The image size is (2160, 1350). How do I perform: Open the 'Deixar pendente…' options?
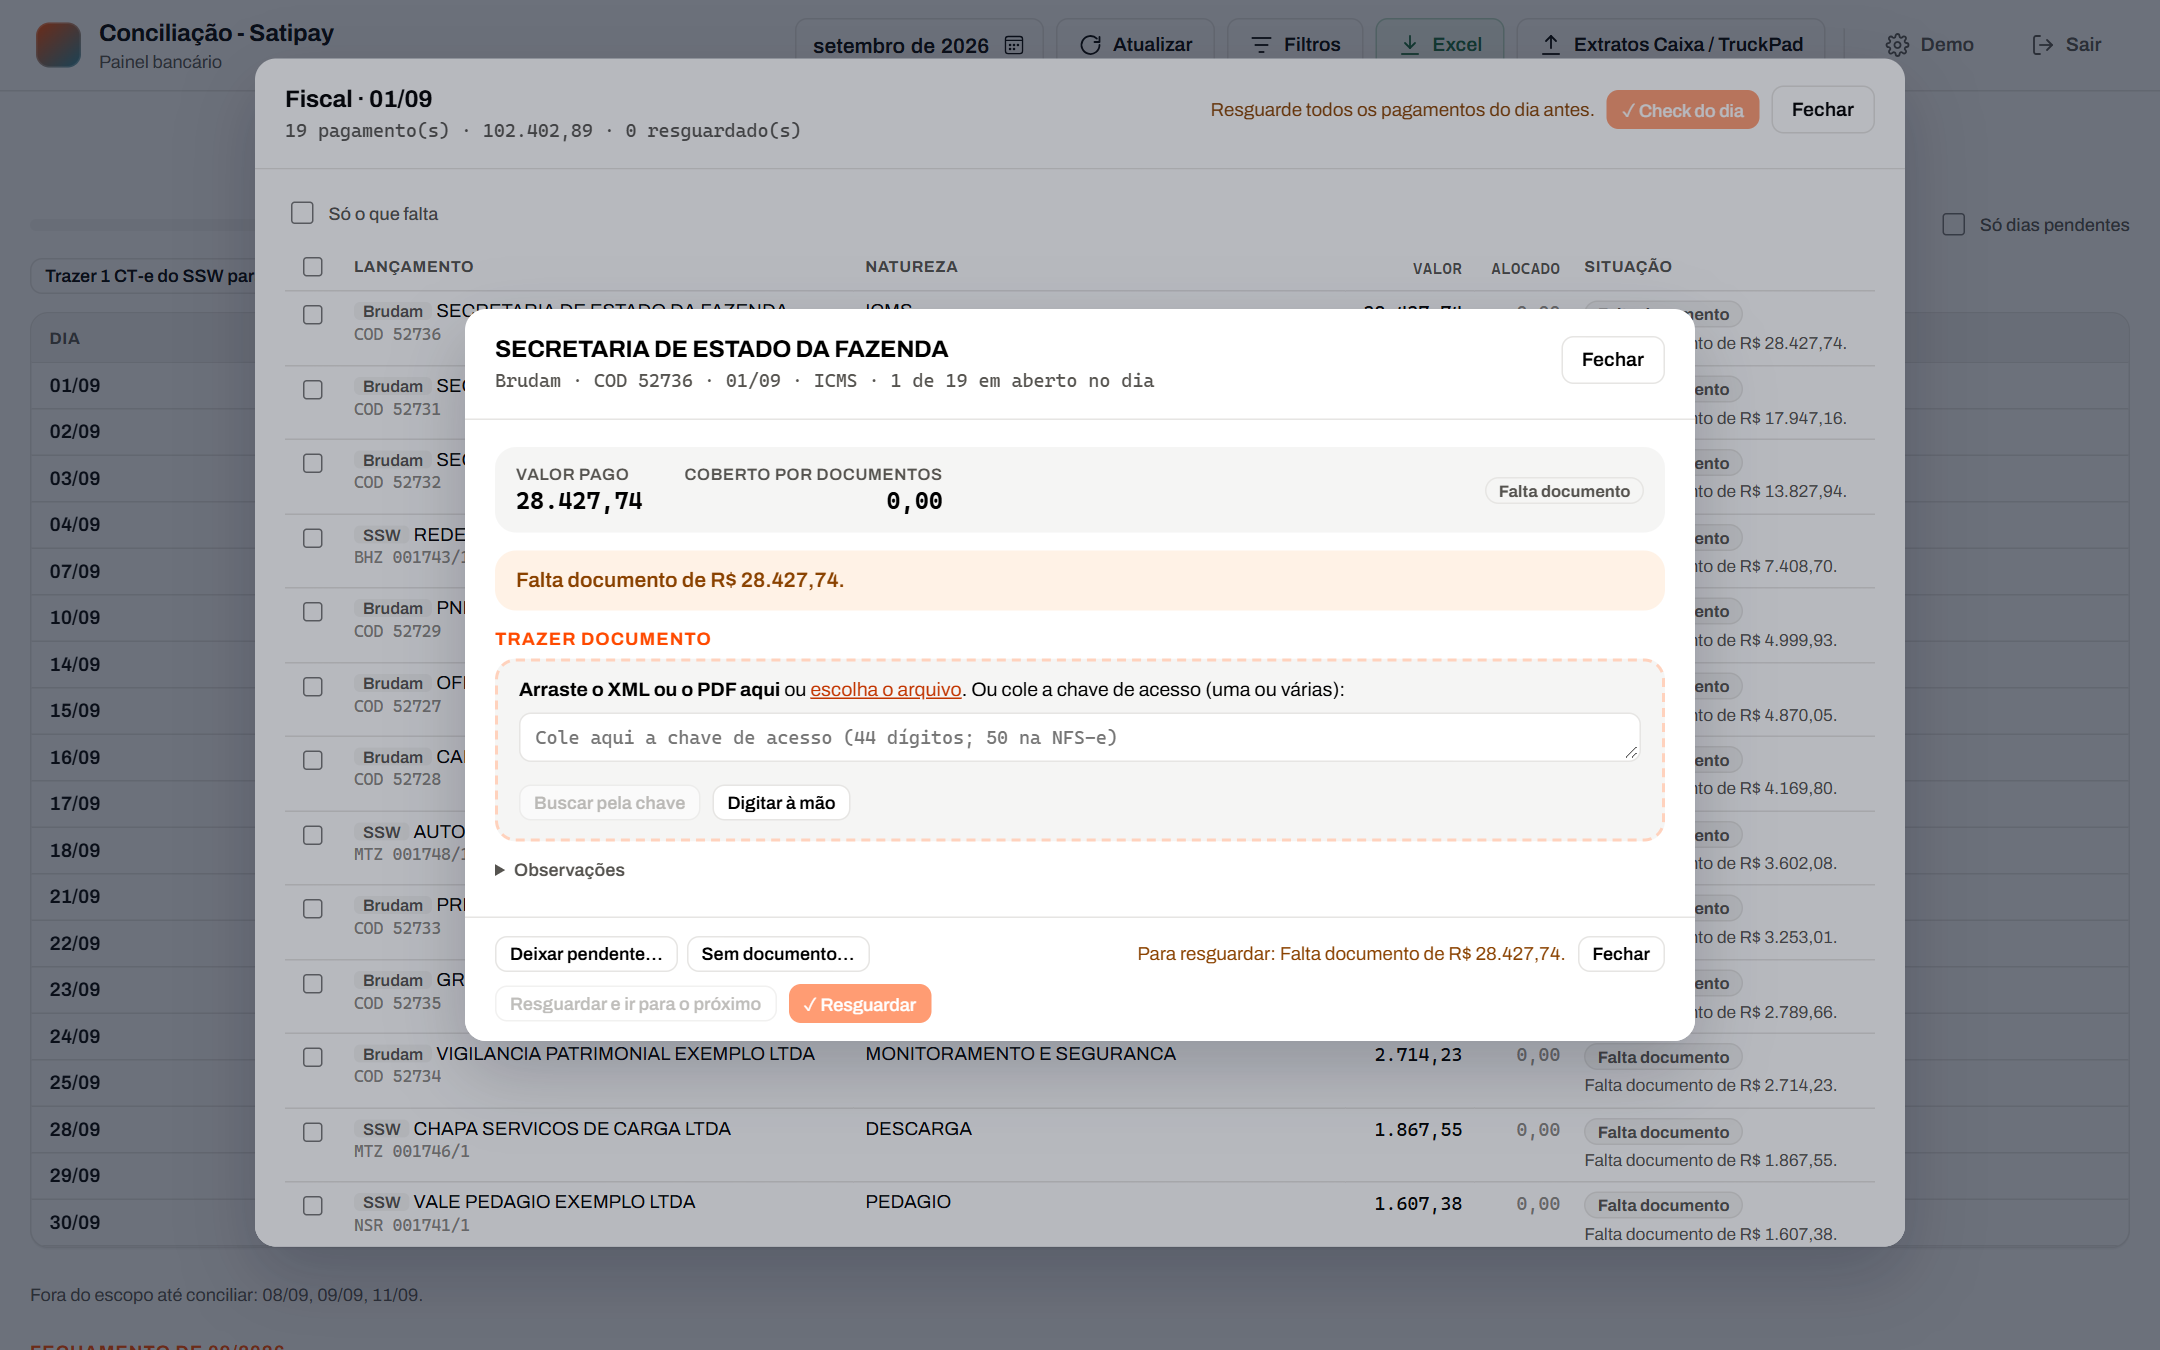pyautogui.click(x=586, y=954)
